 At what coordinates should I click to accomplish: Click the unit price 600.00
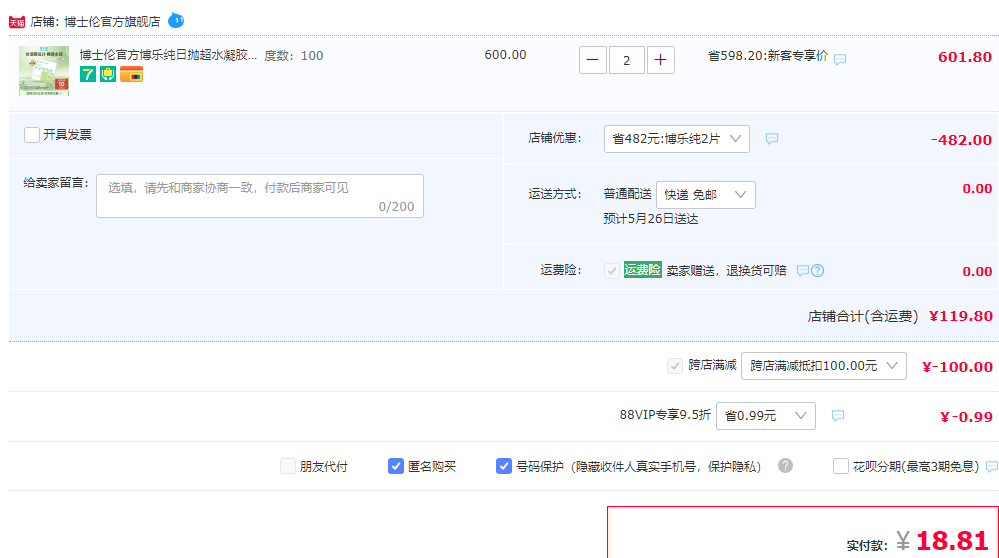[505, 55]
